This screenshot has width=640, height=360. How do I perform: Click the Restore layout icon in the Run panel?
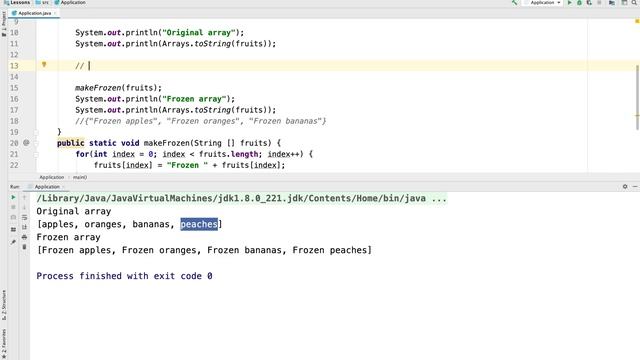click(13, 230)
